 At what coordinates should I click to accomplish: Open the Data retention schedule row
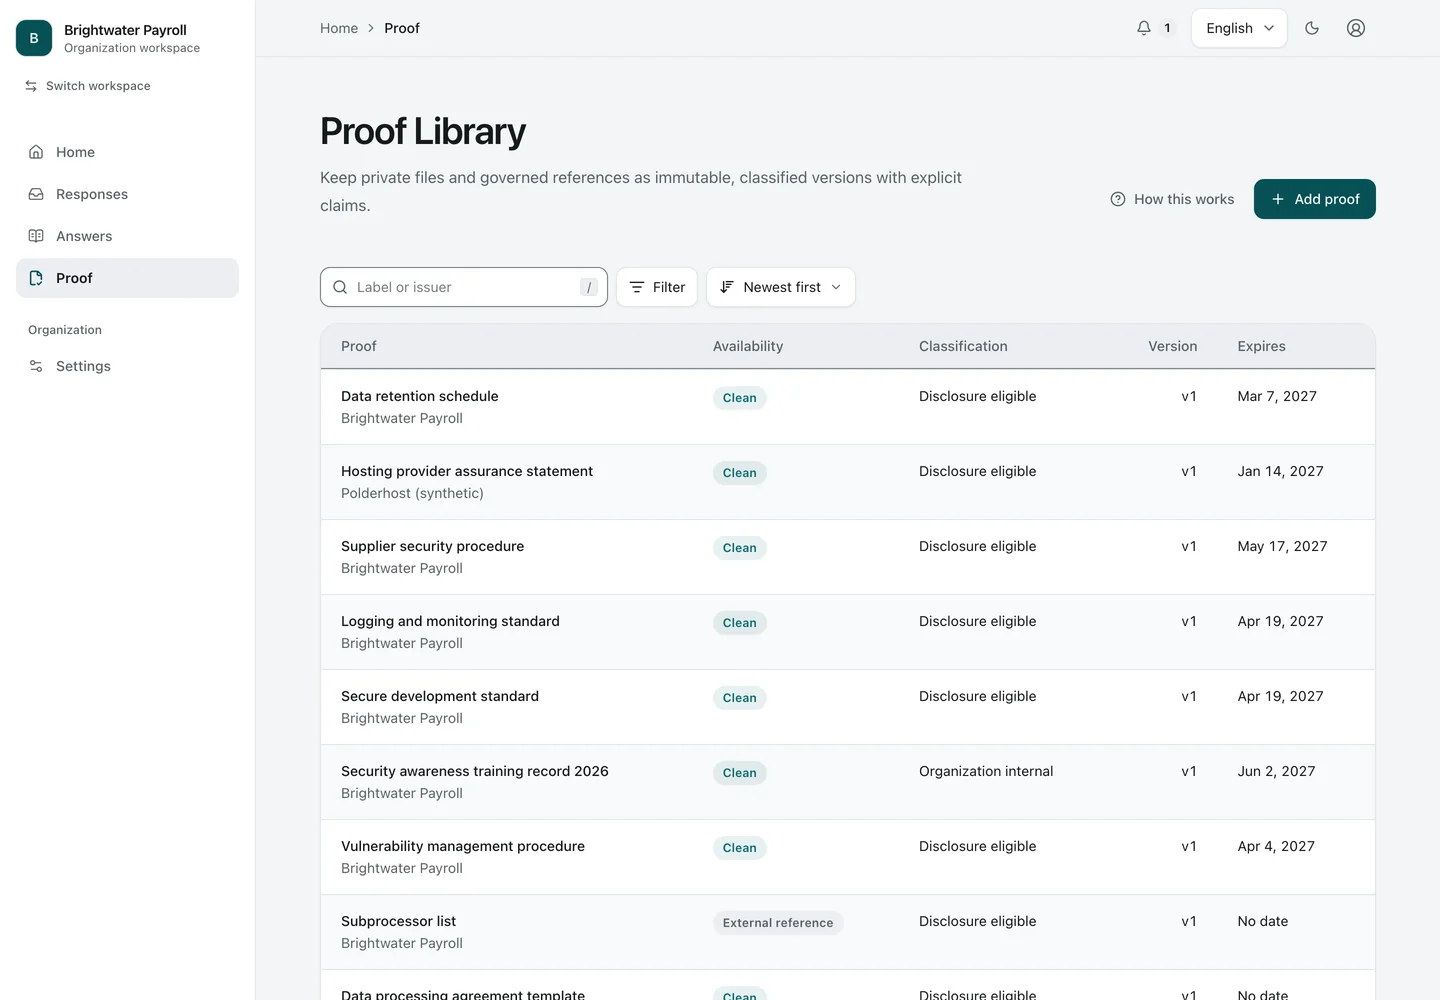(848, 407)
